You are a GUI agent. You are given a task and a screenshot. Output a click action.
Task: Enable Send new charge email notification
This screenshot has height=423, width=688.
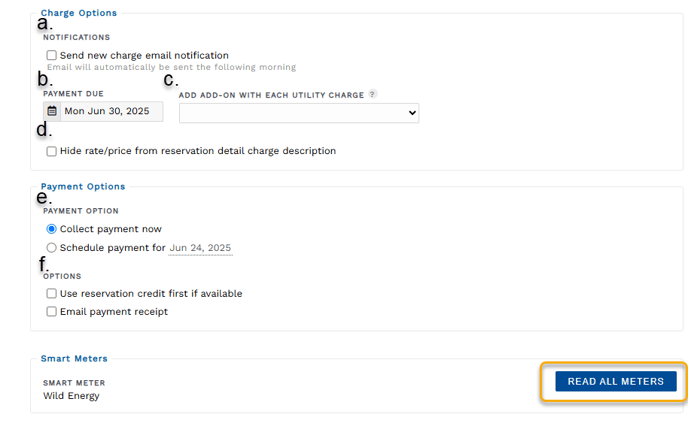pyautogui.click(x=51, y=55)
